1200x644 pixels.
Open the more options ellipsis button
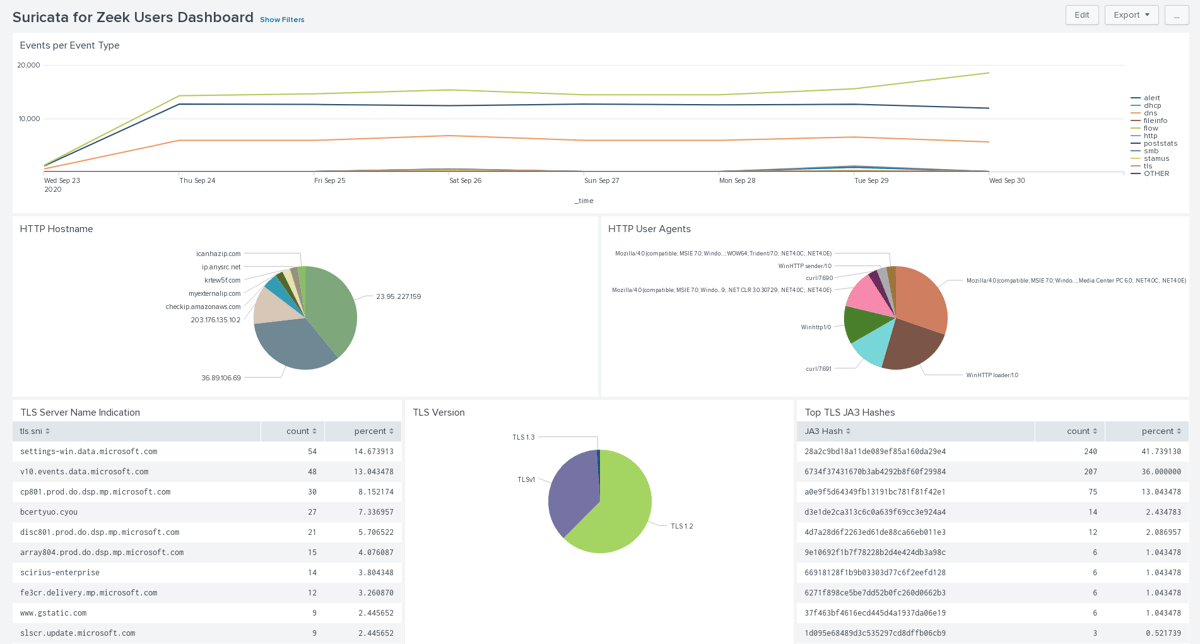coord(1176,15)
